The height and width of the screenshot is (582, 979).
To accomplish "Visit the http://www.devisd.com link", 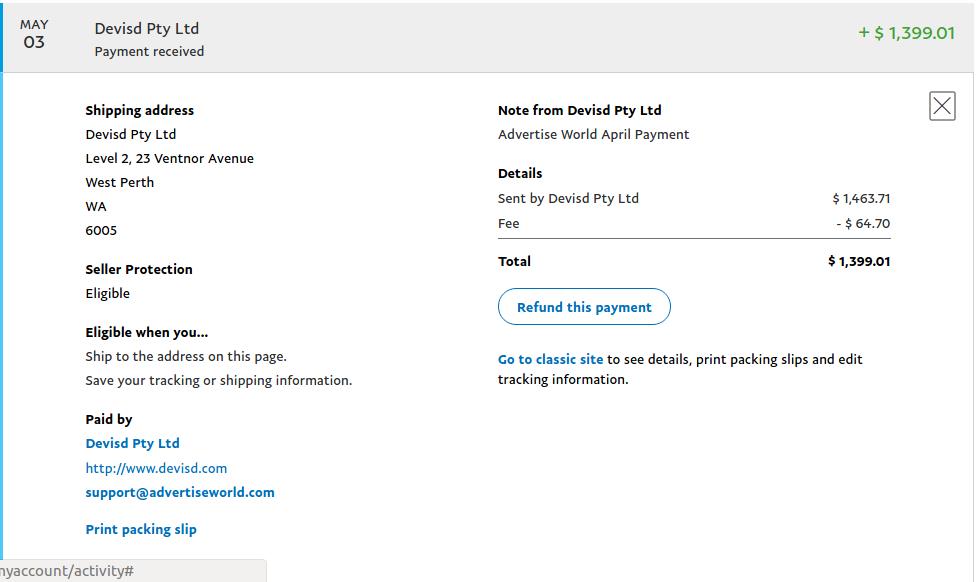I will (156, 468).
